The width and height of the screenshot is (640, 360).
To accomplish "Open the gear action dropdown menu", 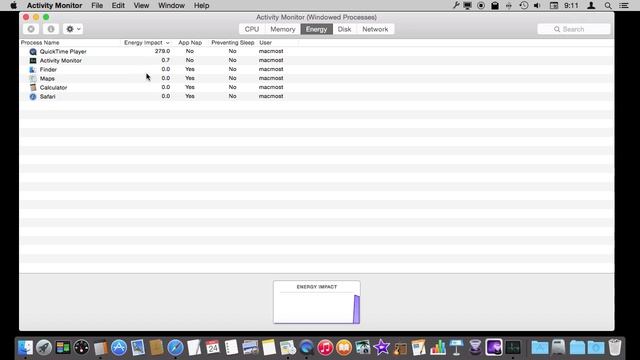I will [x=73, y=29].
